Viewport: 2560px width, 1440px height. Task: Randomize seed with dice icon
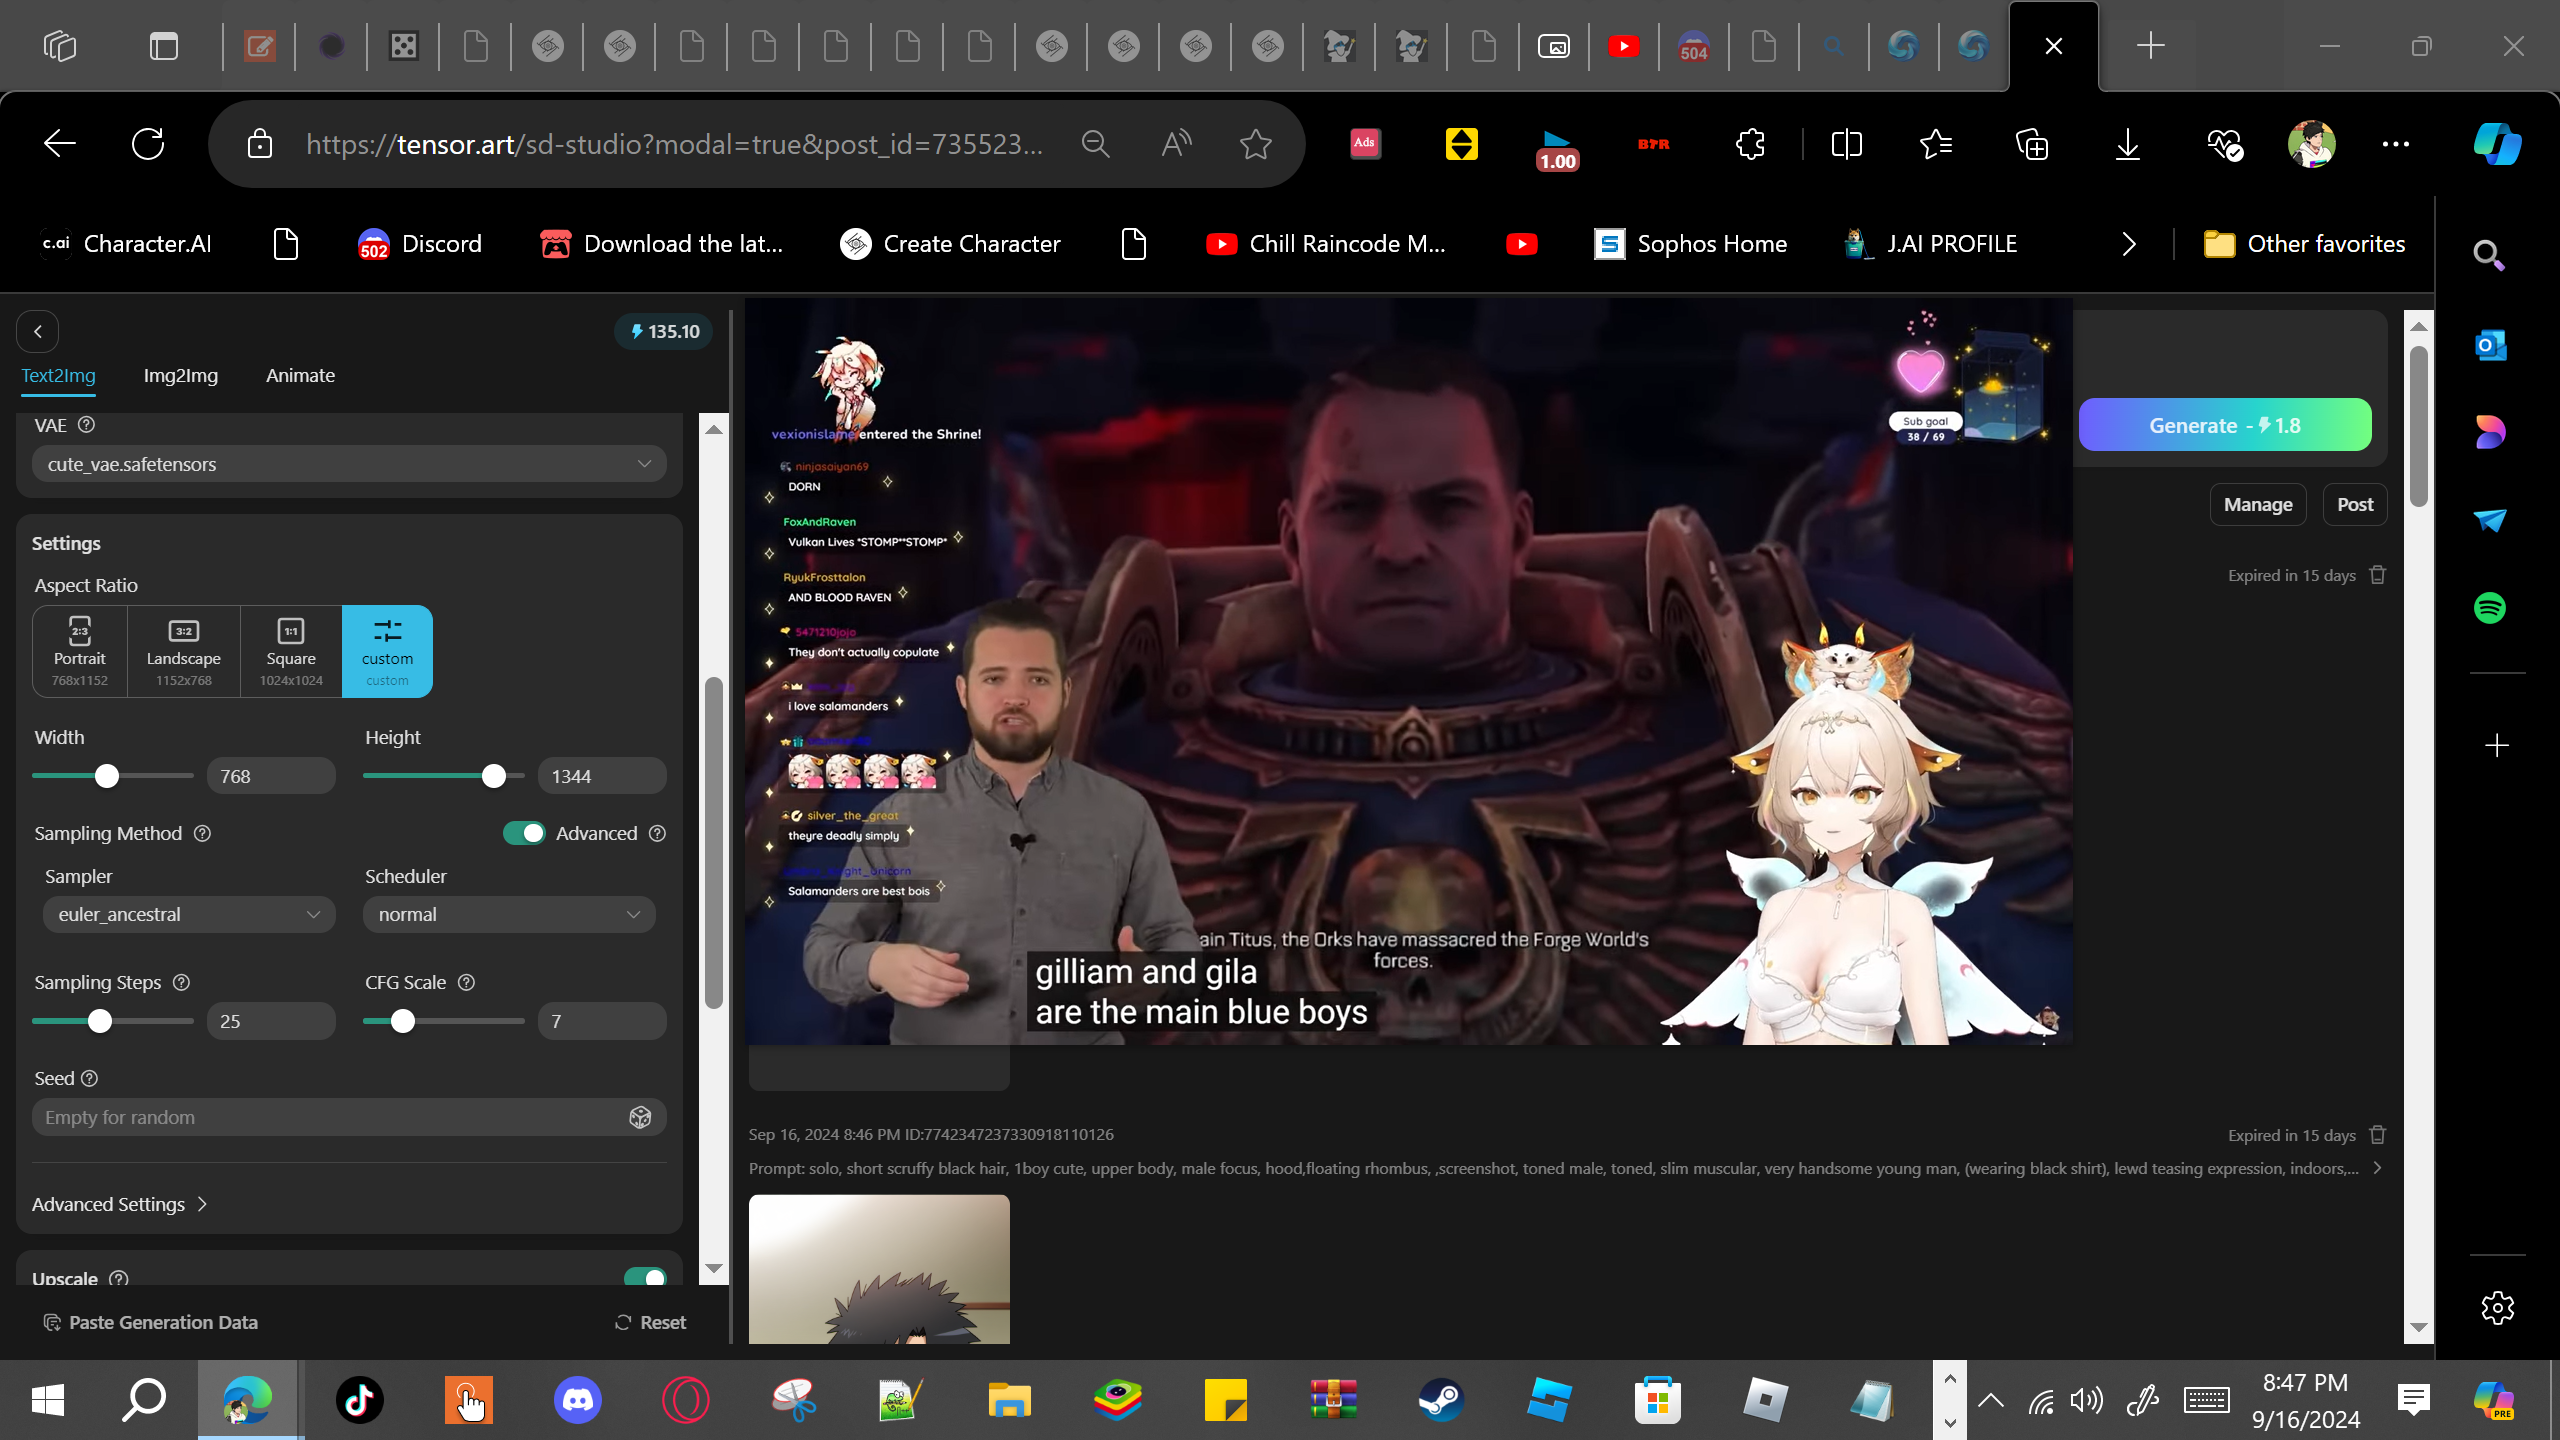tap(640, 1117)
